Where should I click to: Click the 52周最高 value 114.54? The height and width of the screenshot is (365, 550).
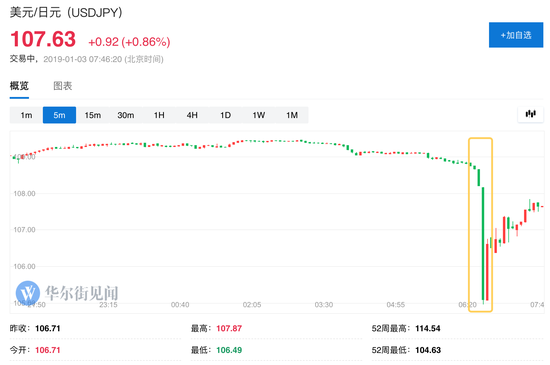(x=428, y=329)
